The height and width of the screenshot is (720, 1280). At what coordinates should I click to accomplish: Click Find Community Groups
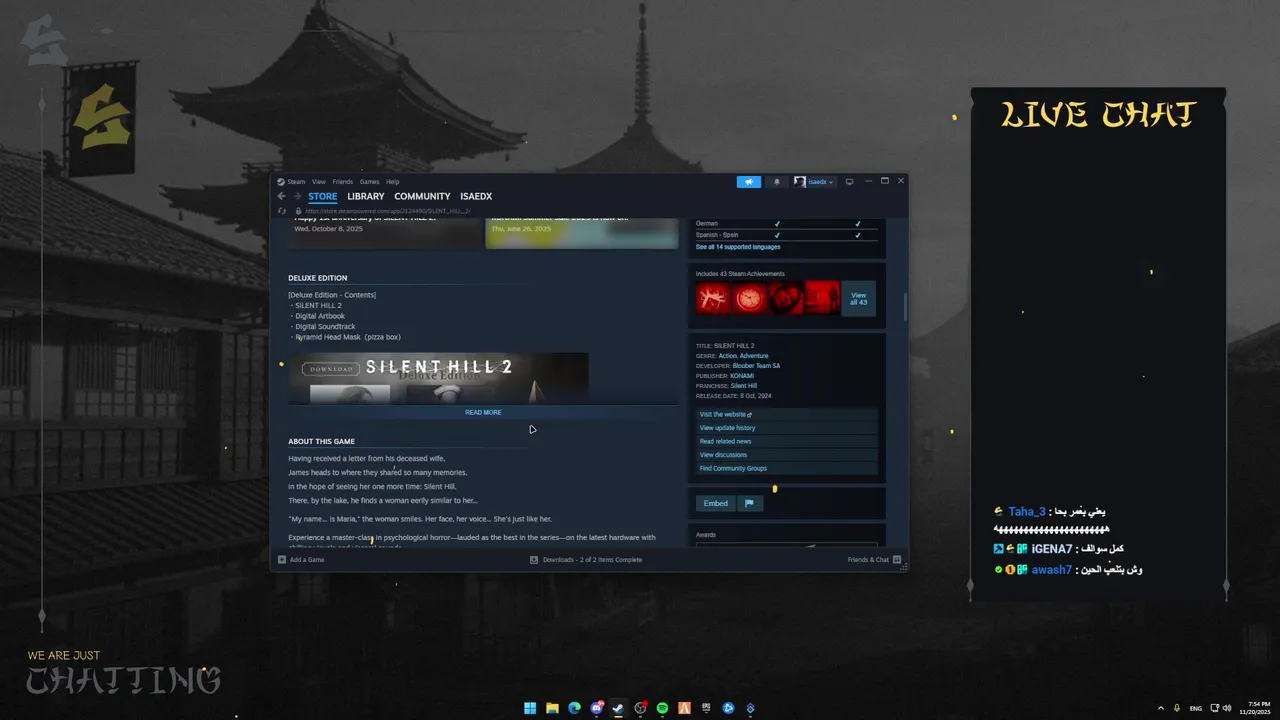787,468
